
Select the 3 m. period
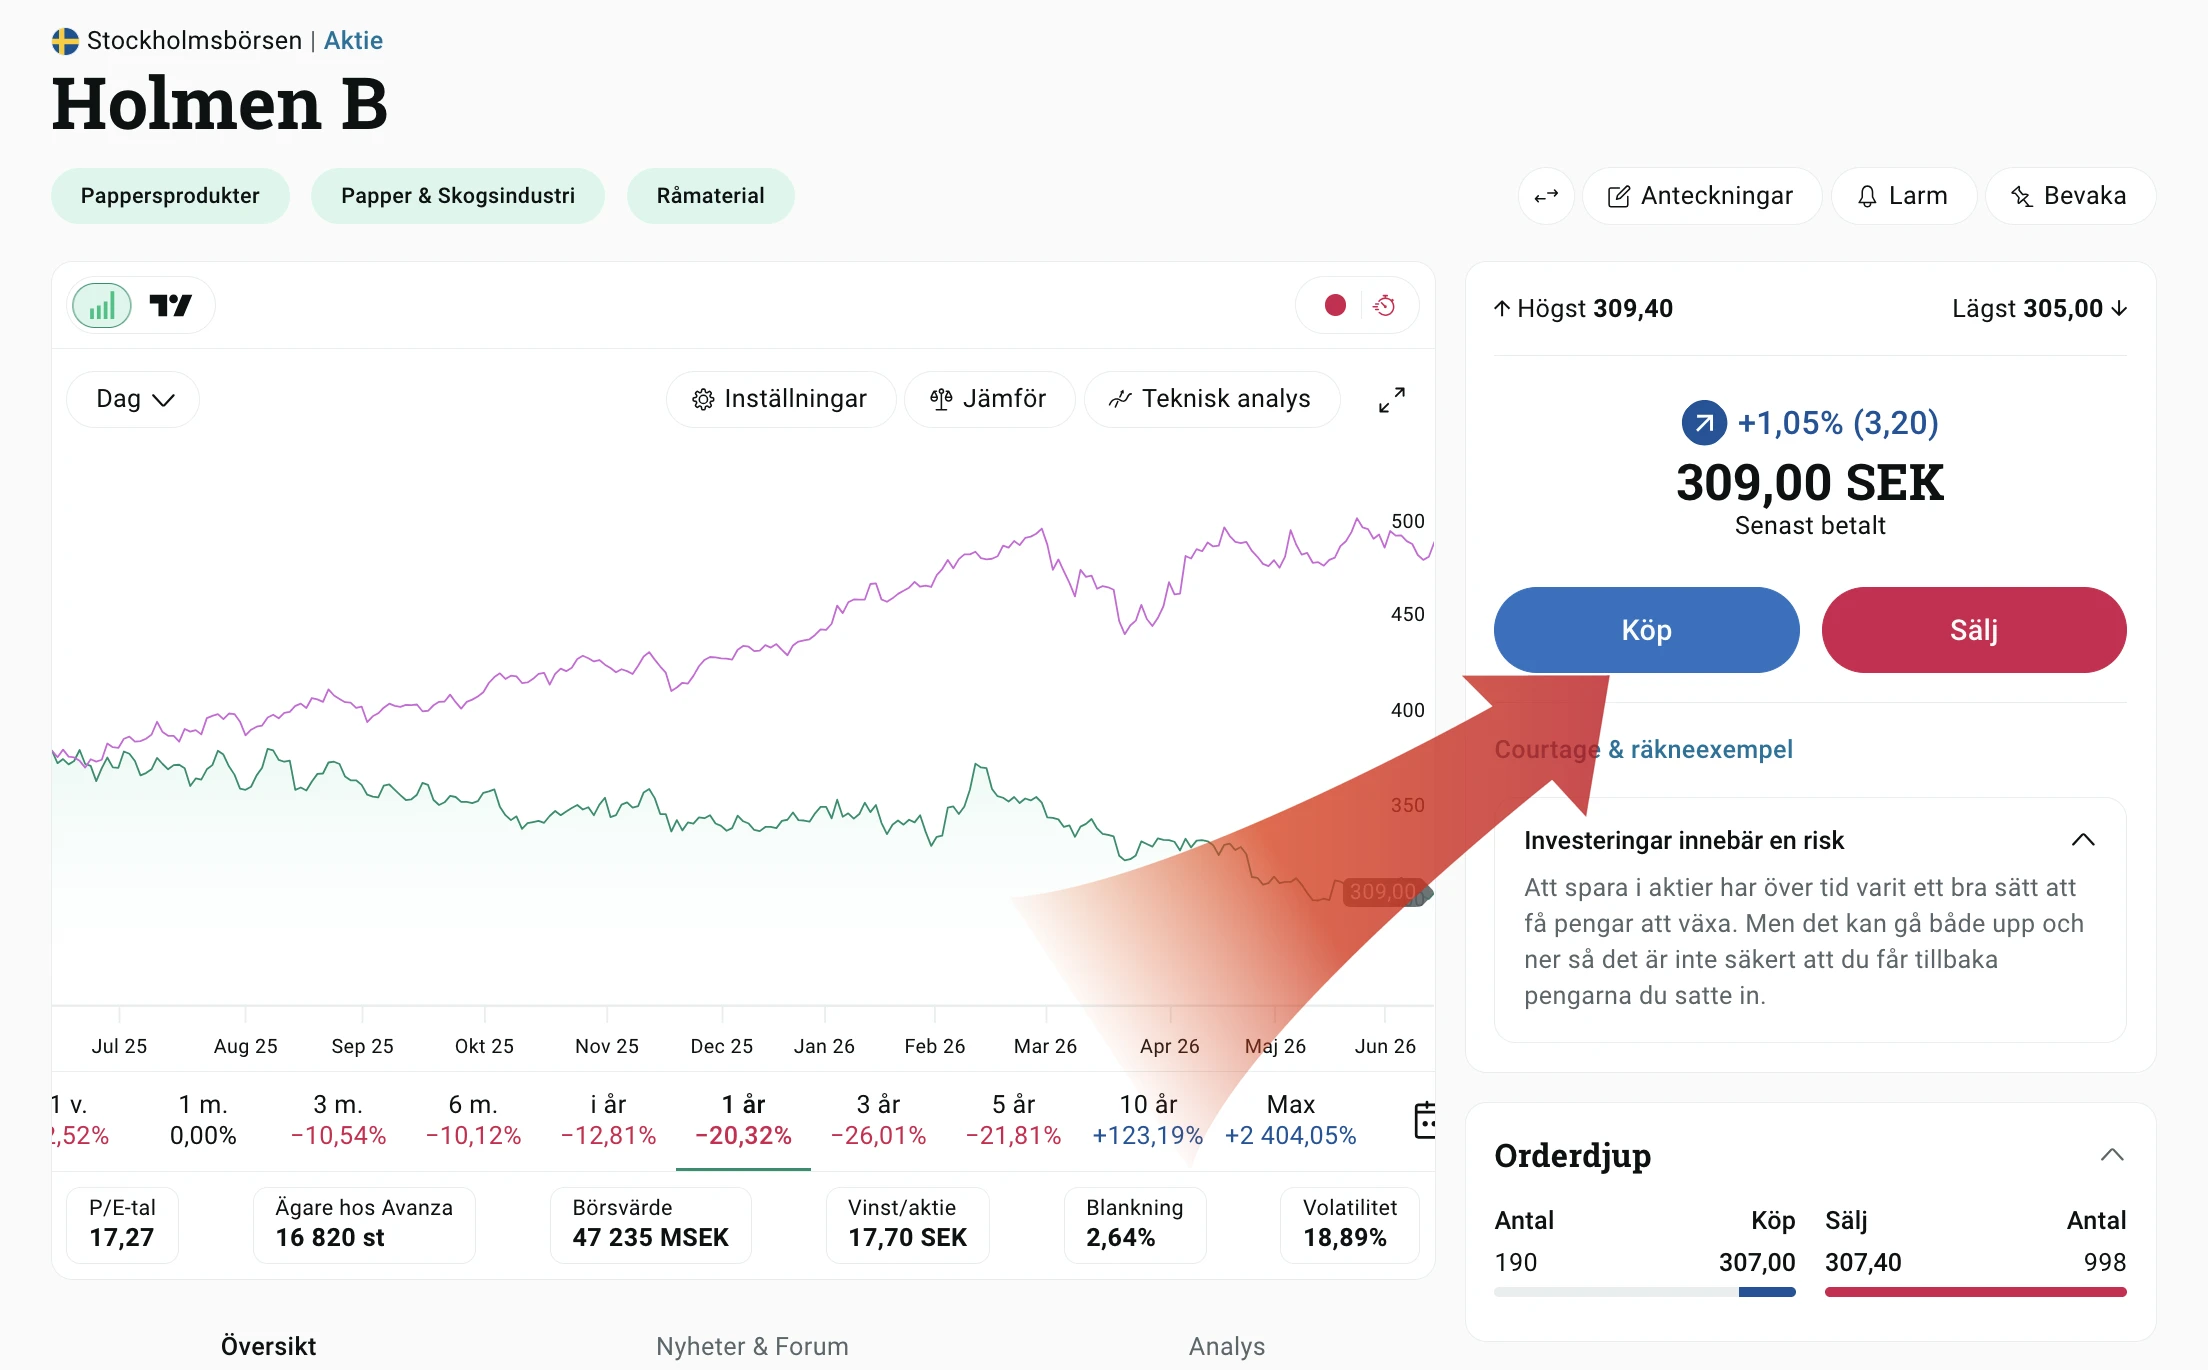338,1120
